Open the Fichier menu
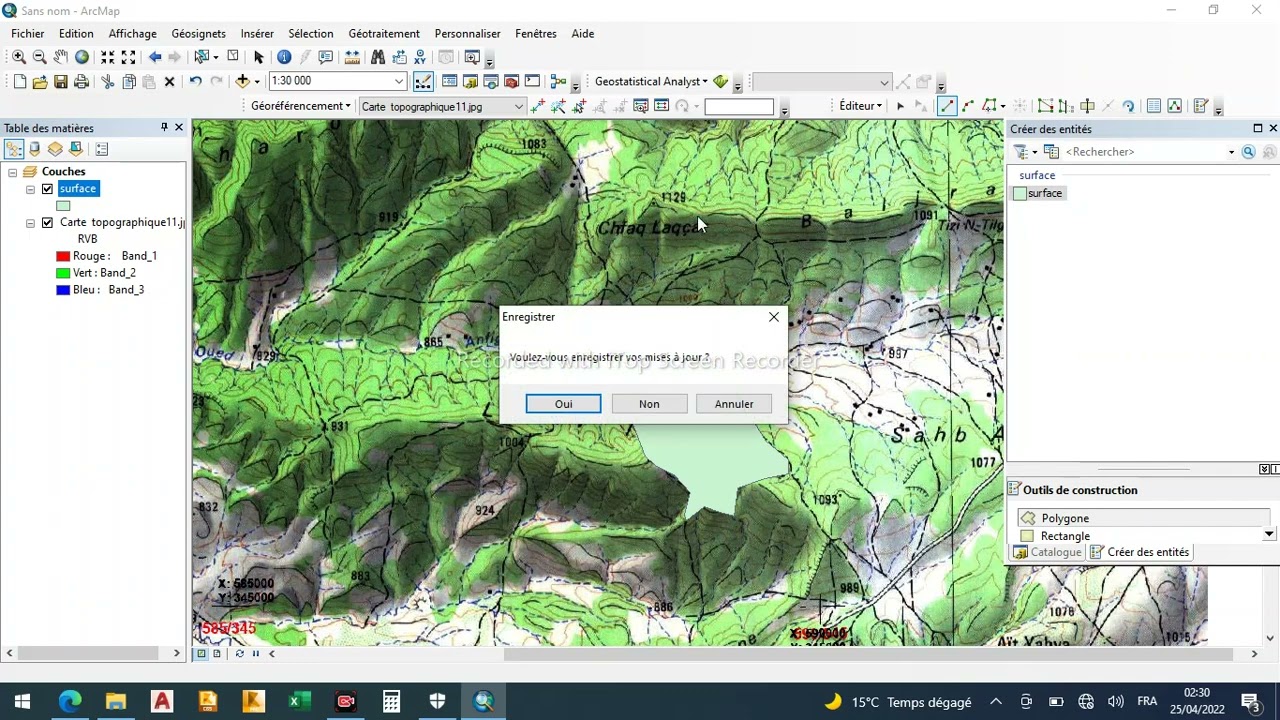 [x=28, y=33]
